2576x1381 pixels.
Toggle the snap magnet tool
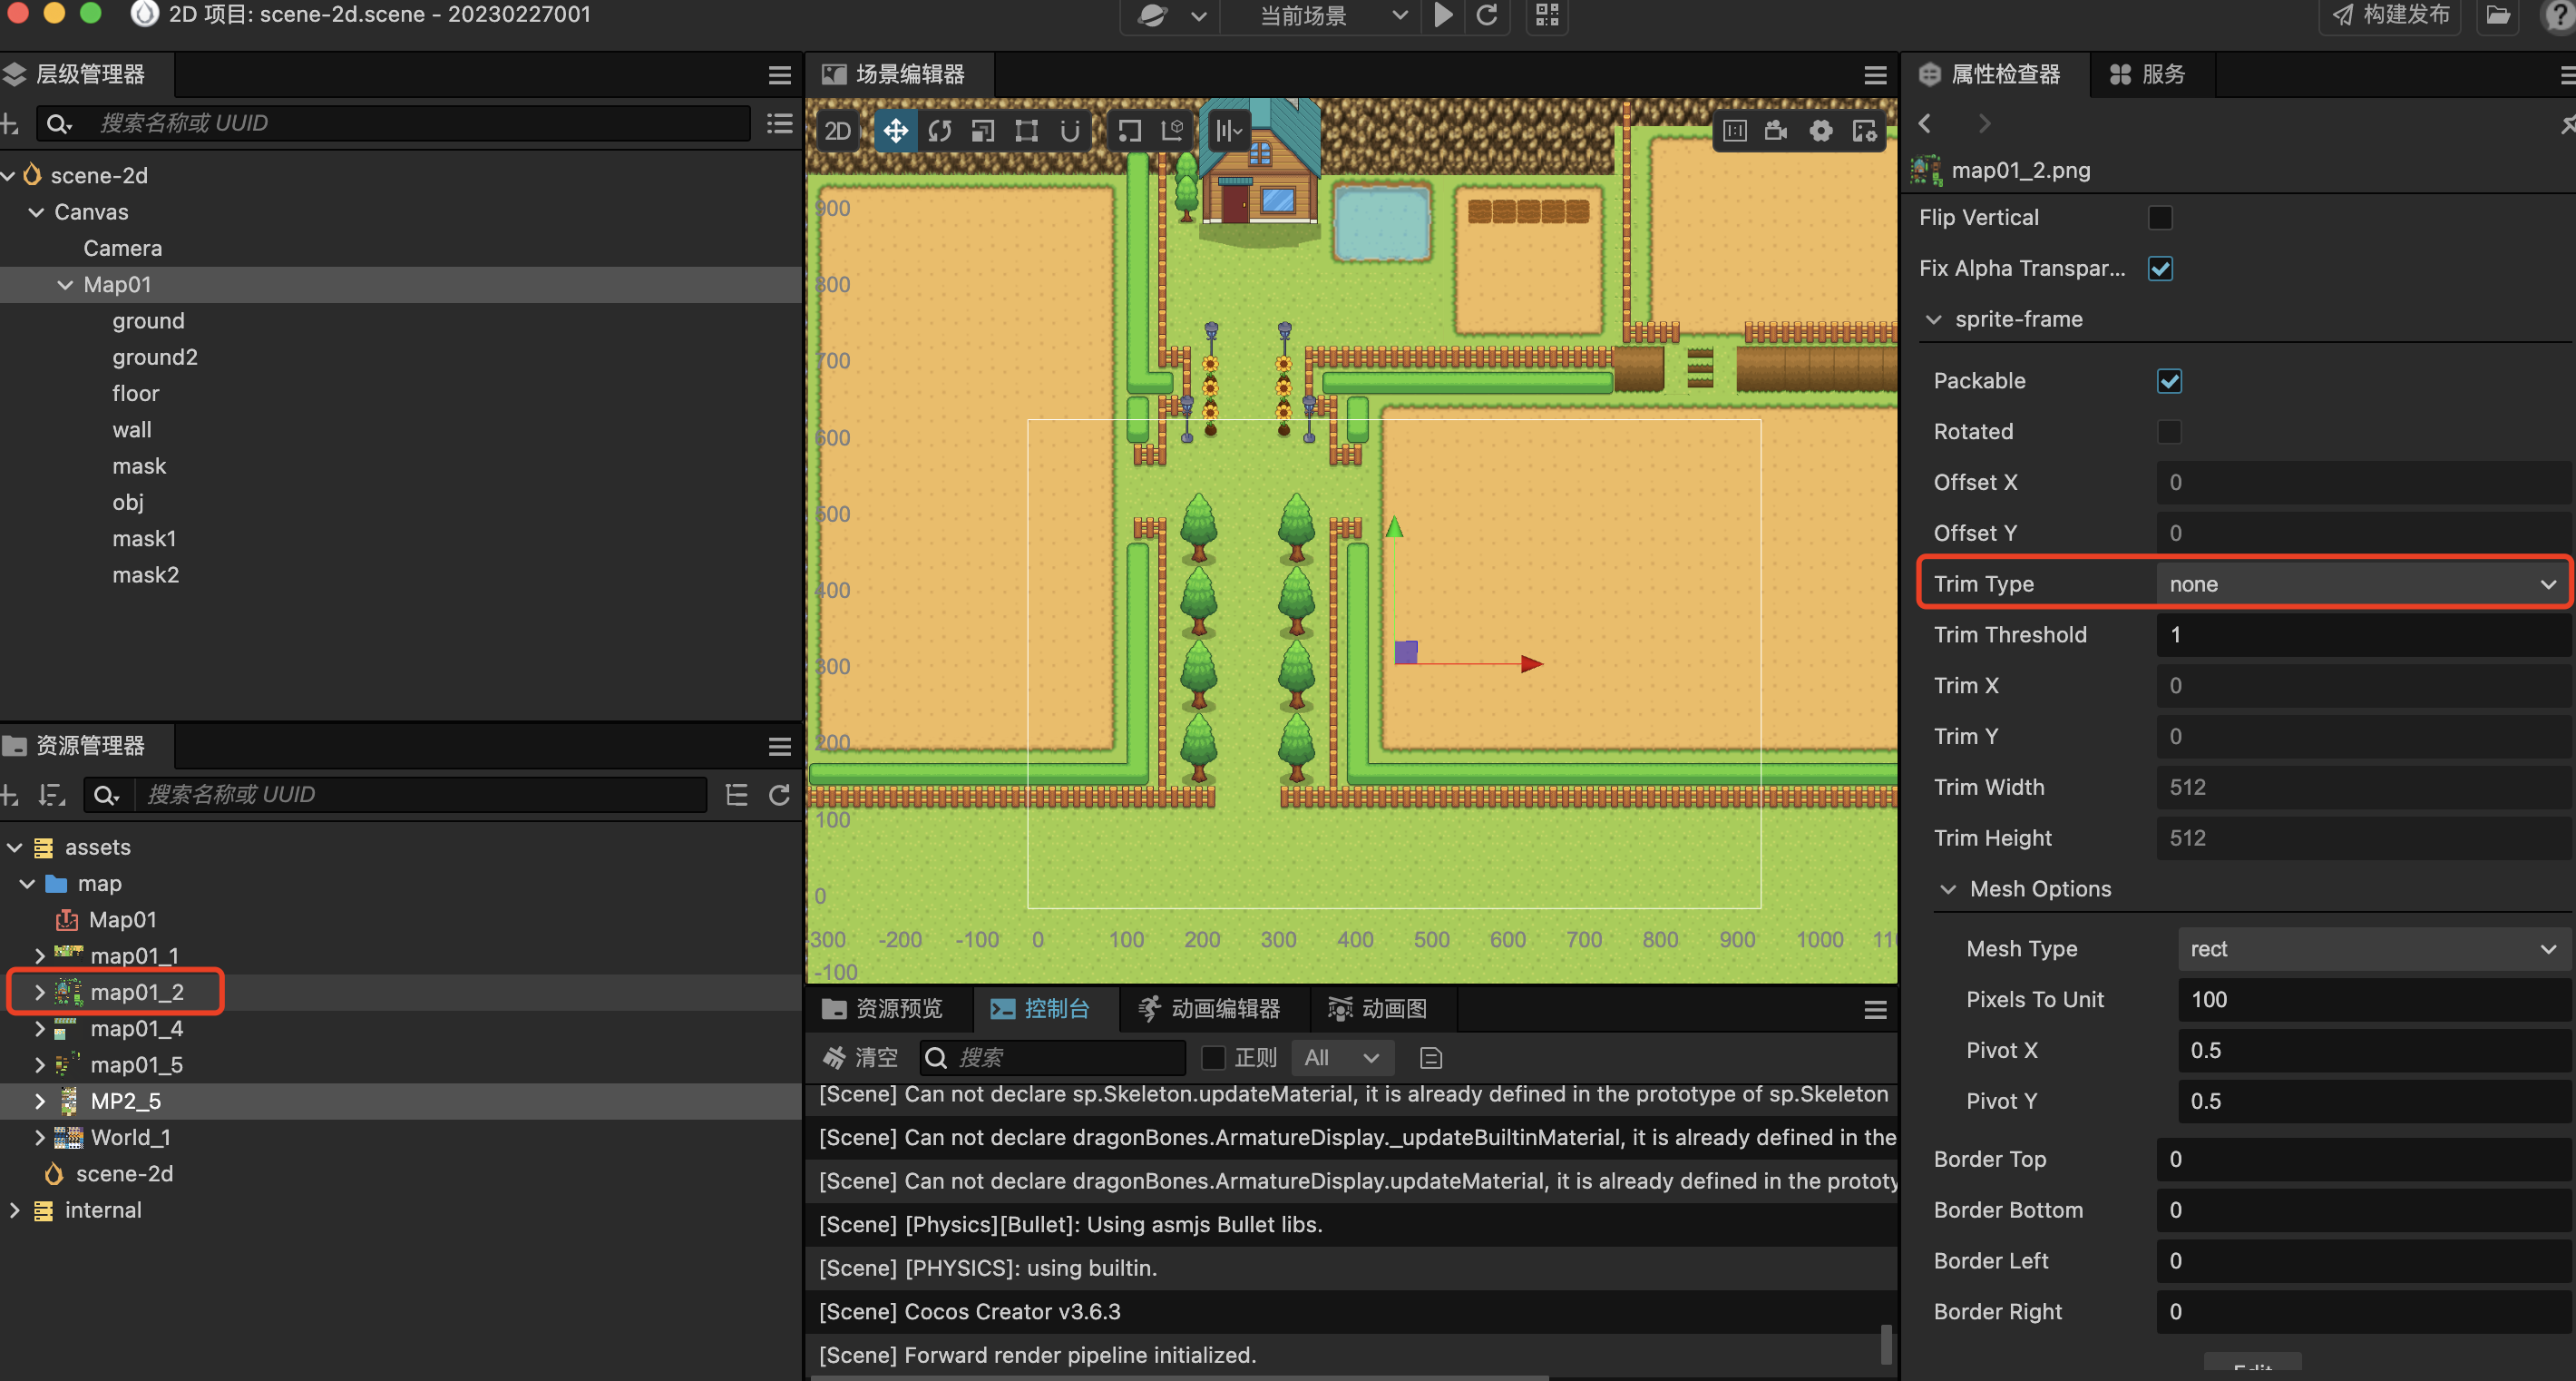1070,131
